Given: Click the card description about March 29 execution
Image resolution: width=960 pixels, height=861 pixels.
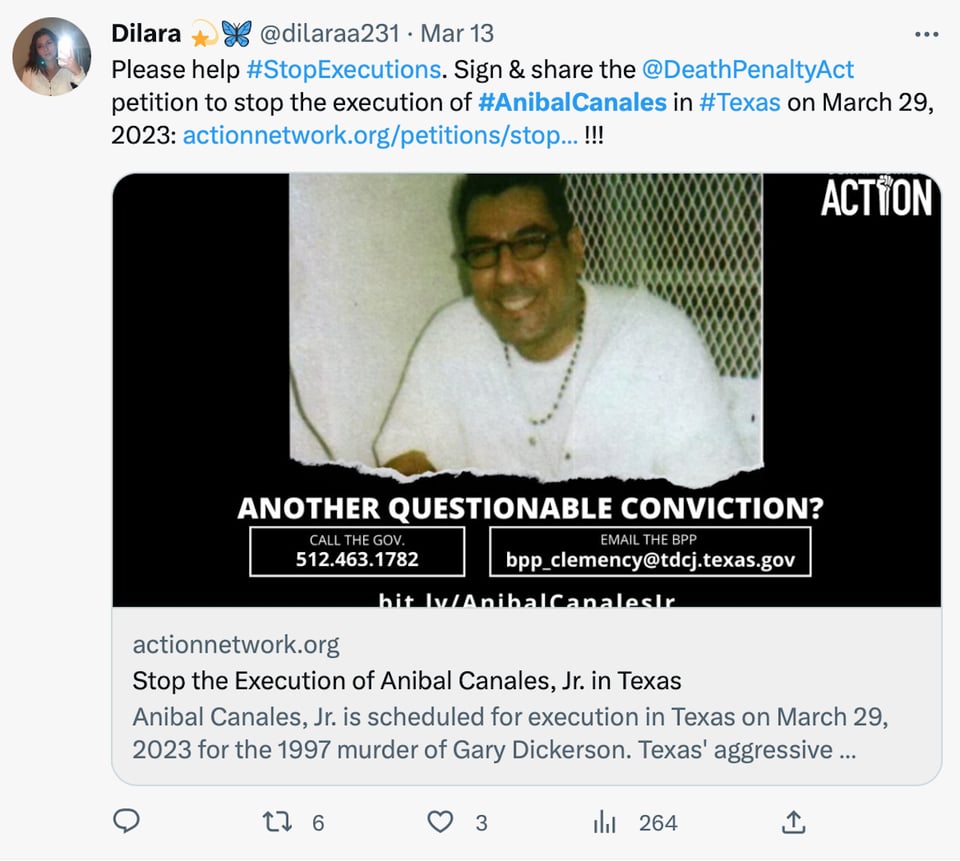Looking at the screenshot, I should [x=510, y=733].
